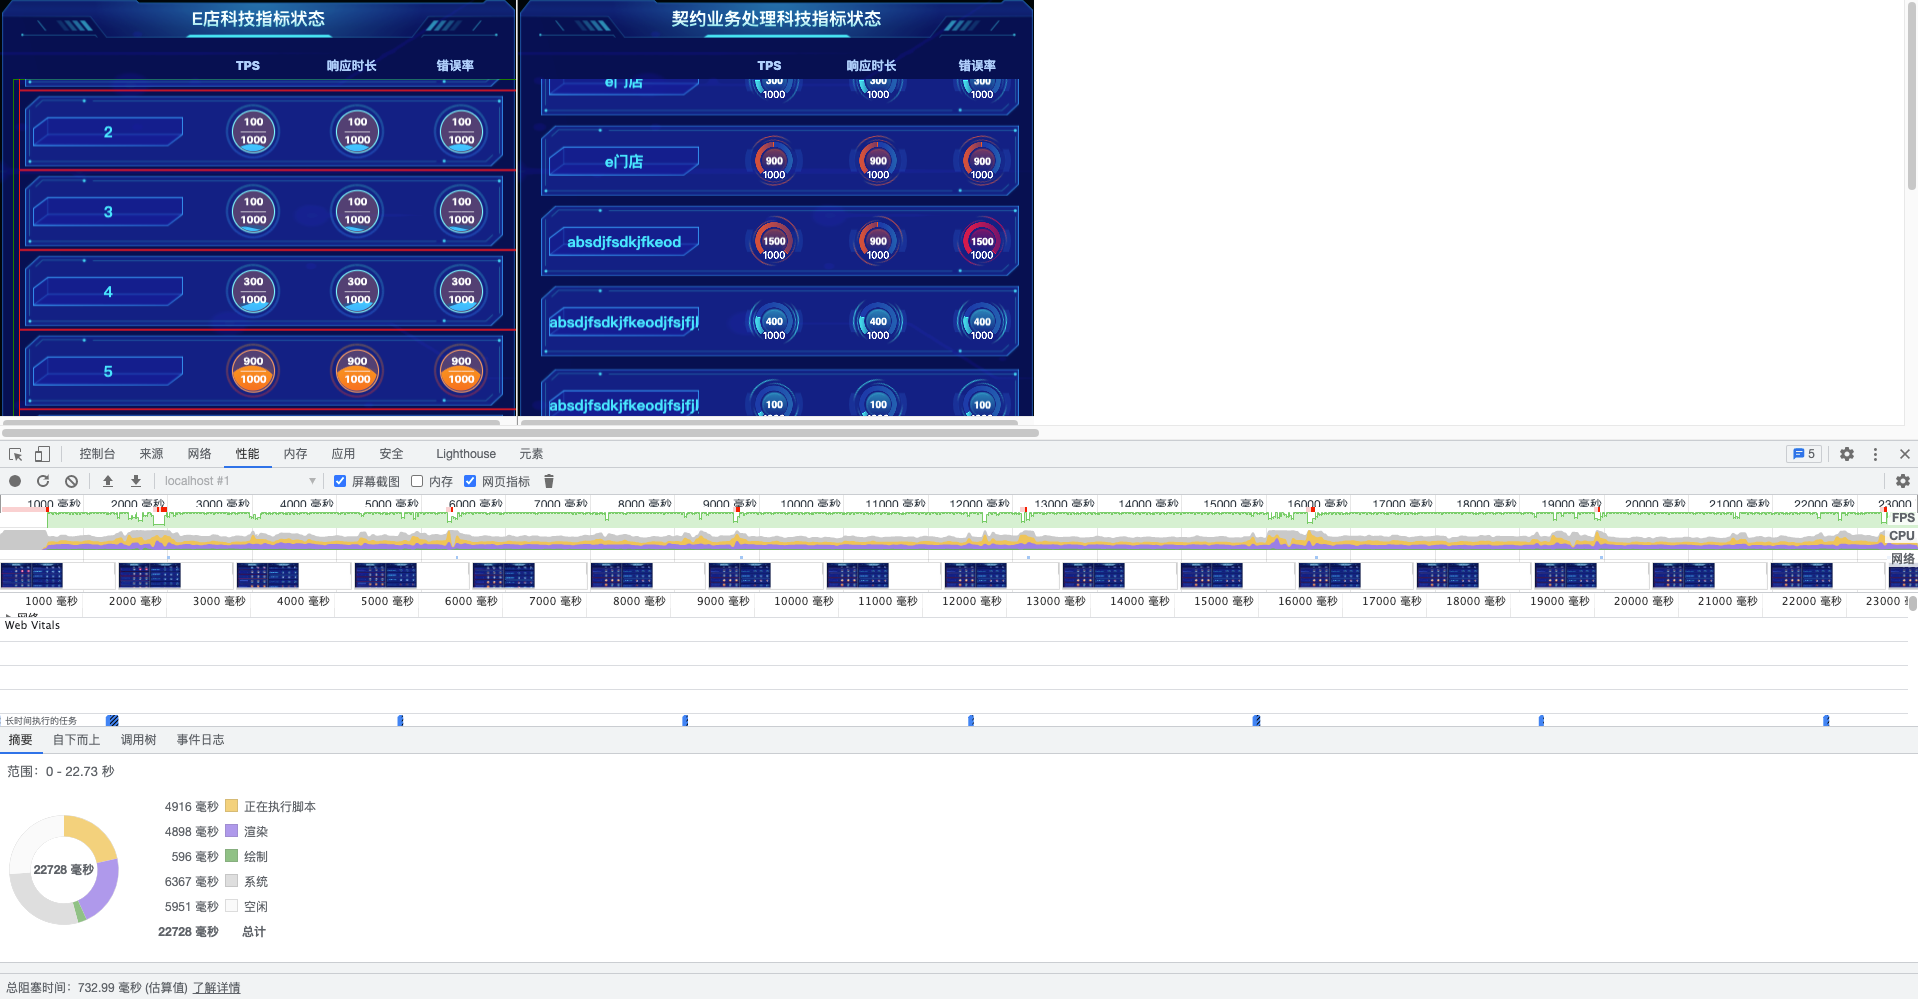Open the 元素 tab
1918x999 pixels.
click(x=531, y=454)
